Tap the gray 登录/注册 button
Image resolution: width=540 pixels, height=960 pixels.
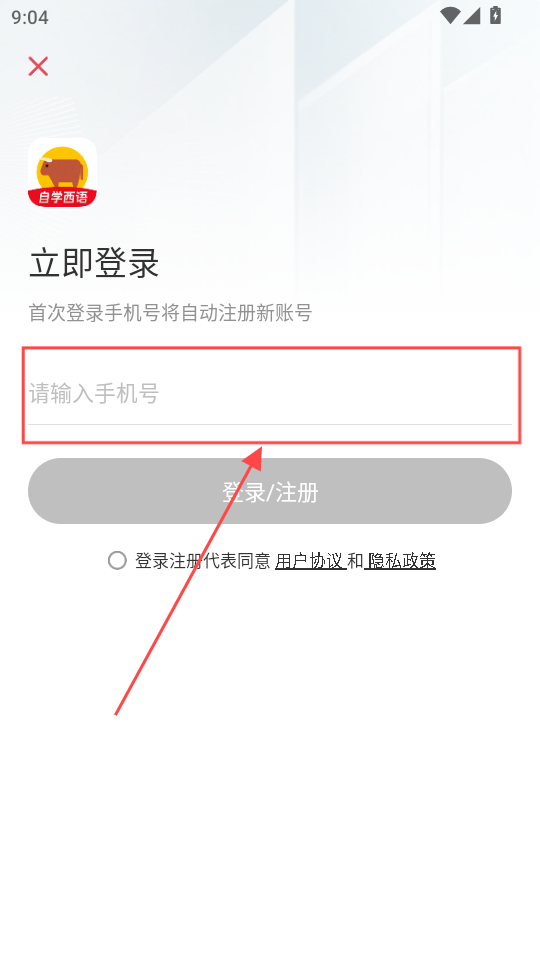[270, 491]
